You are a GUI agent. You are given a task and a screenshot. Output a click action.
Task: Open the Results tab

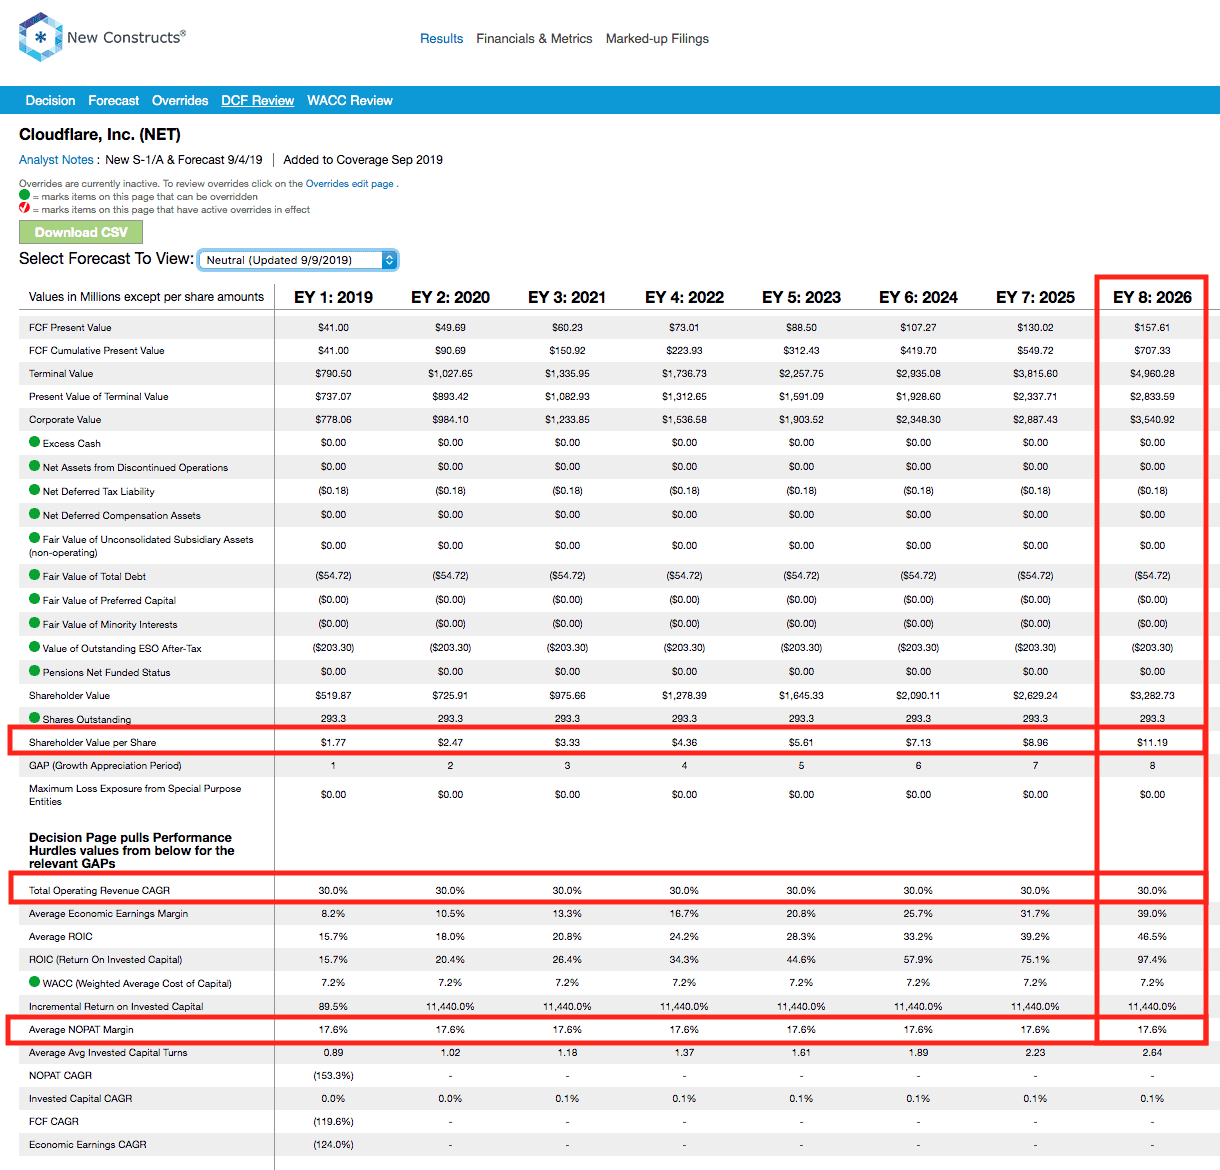coord(441,39)
